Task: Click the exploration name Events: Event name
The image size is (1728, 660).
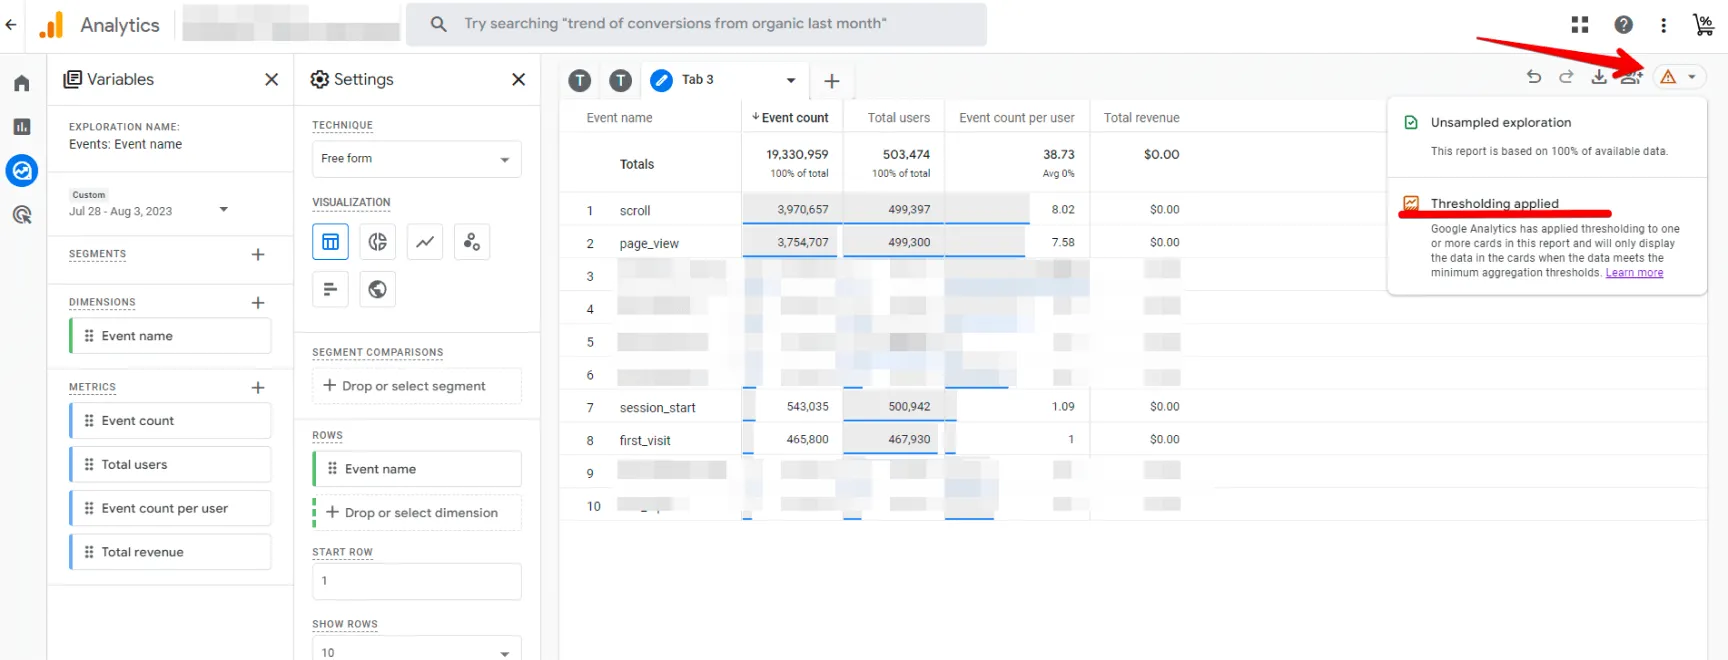Action: pos(125,144)
